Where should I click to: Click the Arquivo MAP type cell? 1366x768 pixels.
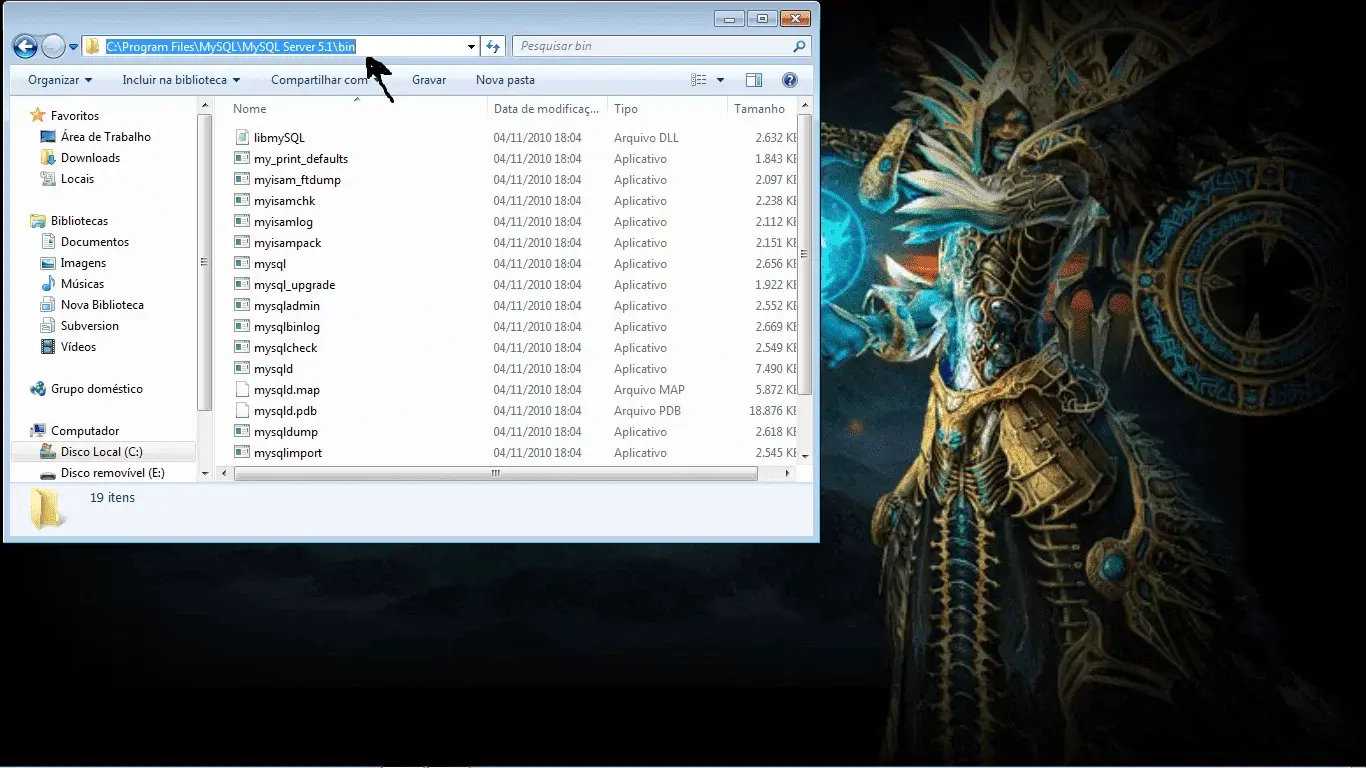click(x=649, y=390)
